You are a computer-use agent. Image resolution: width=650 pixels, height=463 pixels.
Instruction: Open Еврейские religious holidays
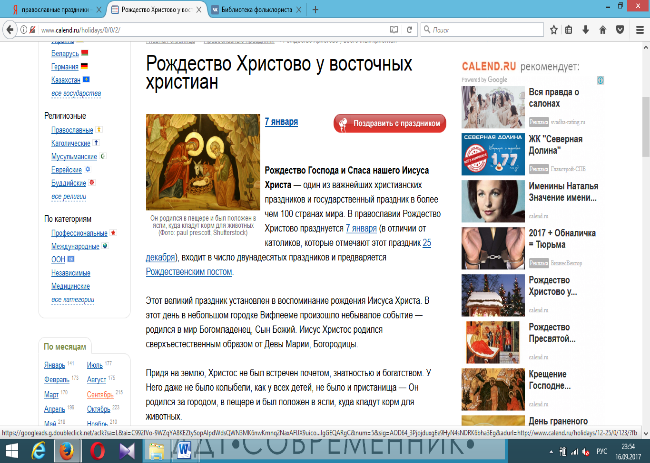[66, 170]
